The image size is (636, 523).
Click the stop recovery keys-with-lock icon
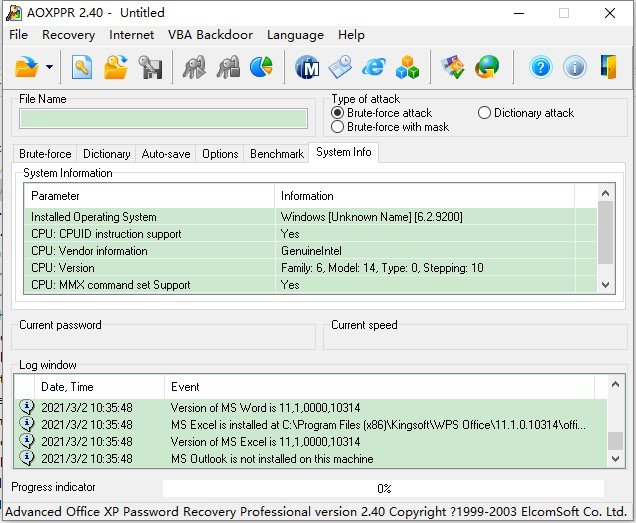click(x=228, y=67)
